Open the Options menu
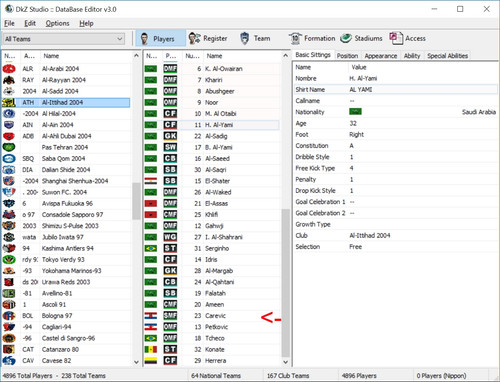This screenshot has width=500, height=382. 57,23
